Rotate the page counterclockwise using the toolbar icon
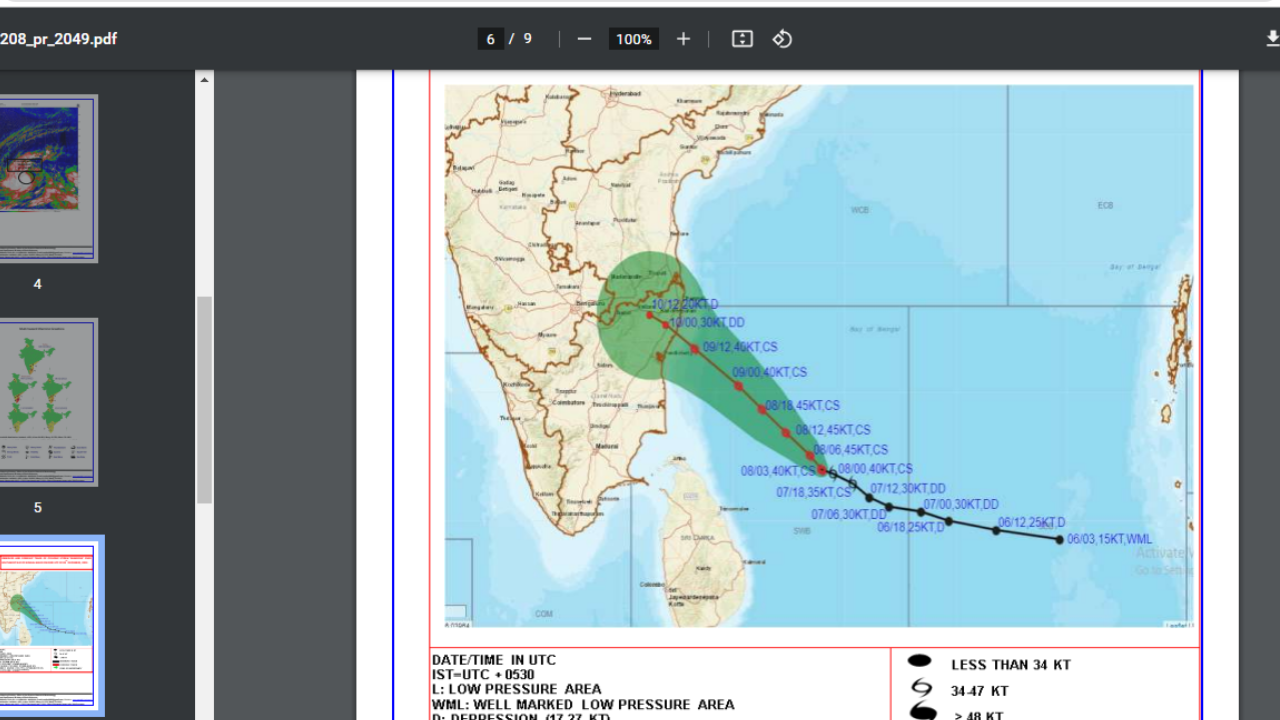1280x720 pixels. coord(781,39)
